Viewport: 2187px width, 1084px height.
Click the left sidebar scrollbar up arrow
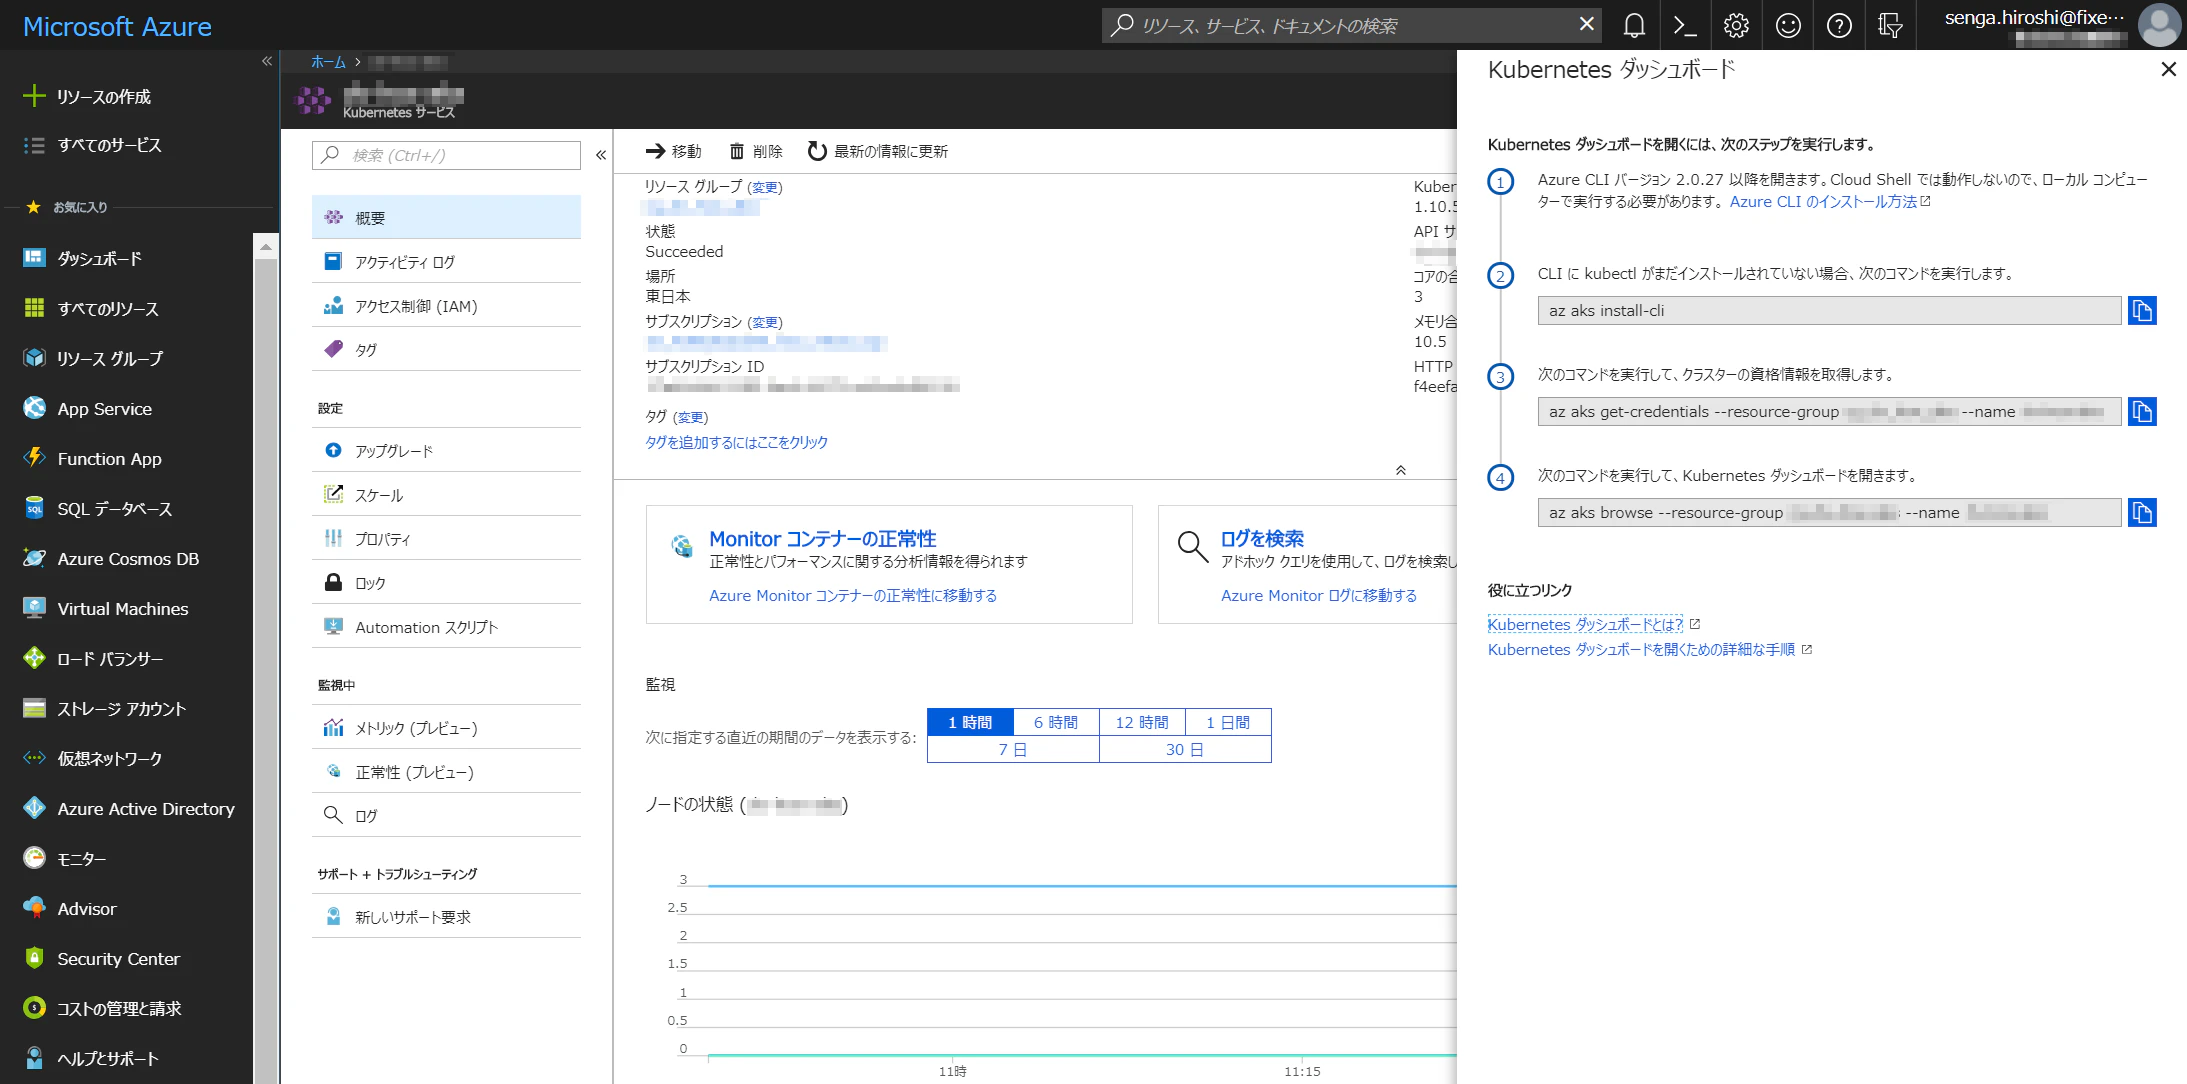click(265, 246)
